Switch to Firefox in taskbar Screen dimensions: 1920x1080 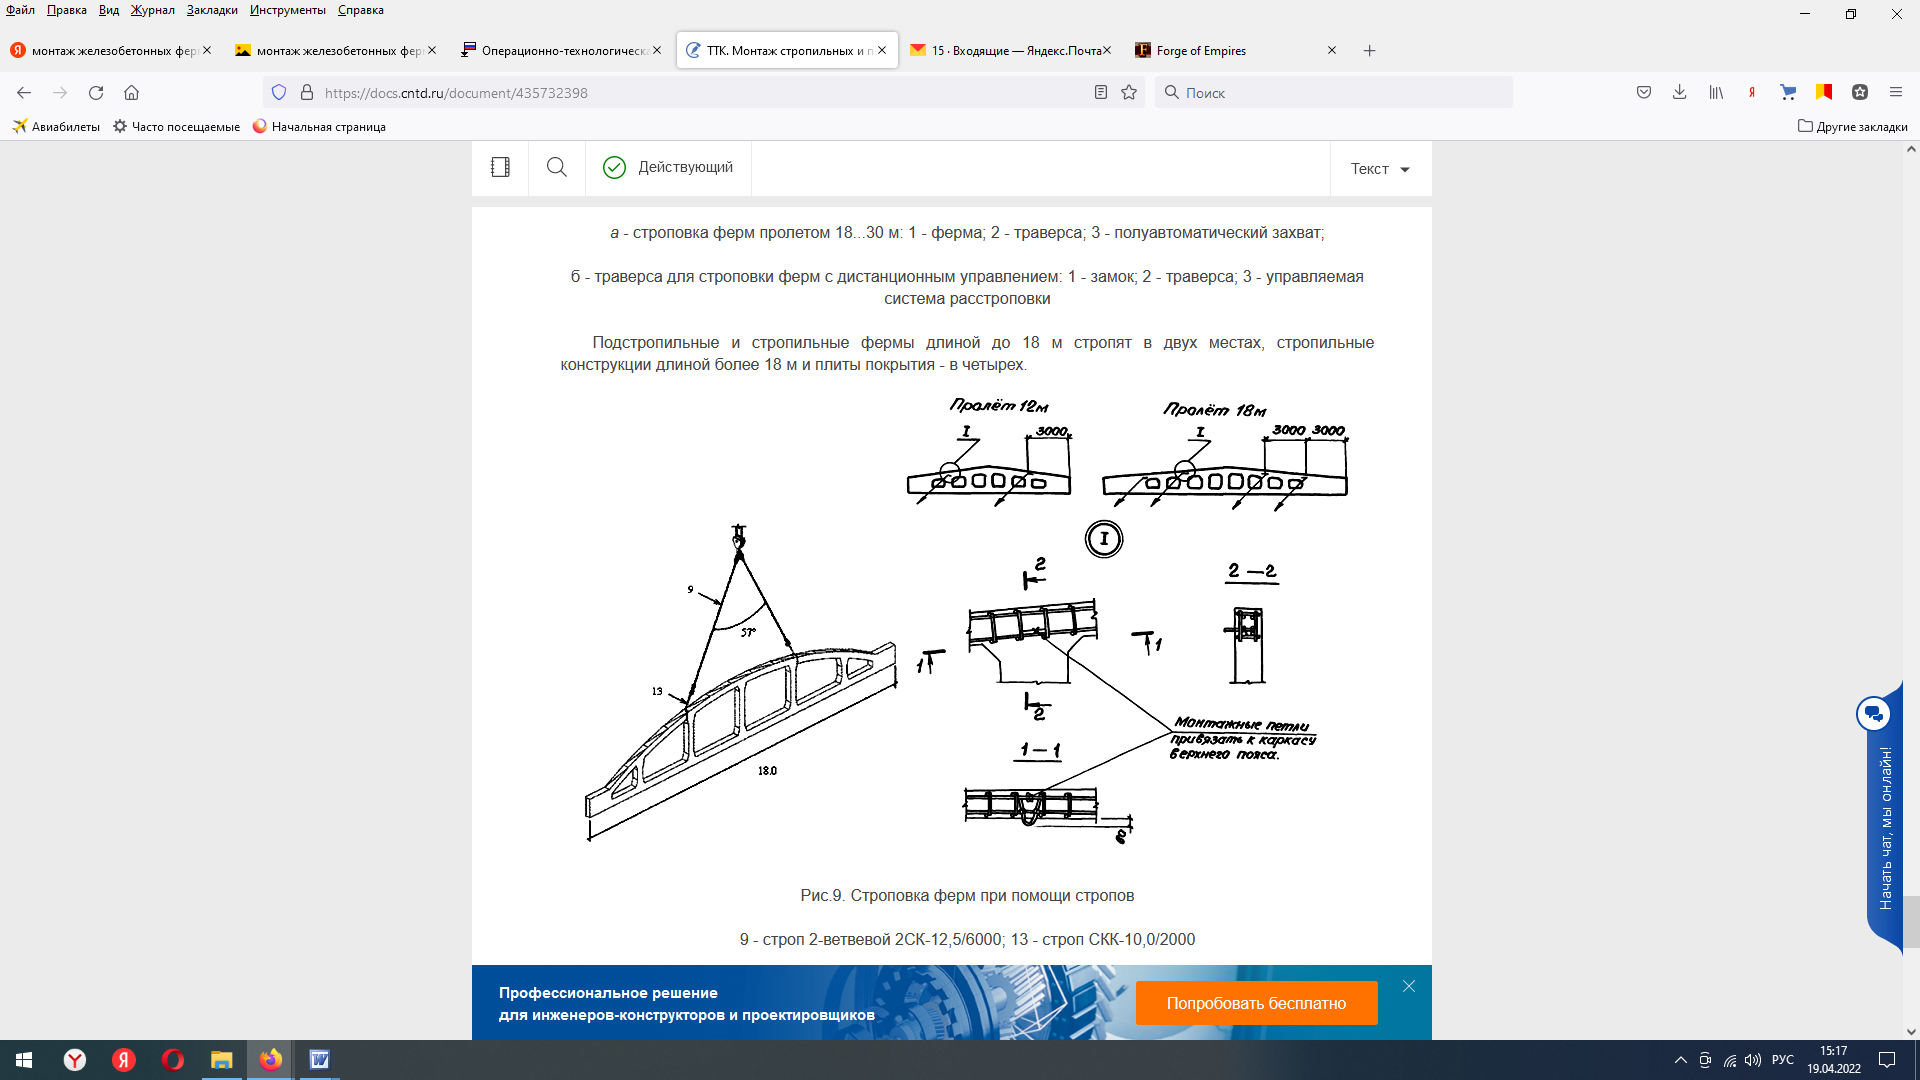pos(270,1060)
